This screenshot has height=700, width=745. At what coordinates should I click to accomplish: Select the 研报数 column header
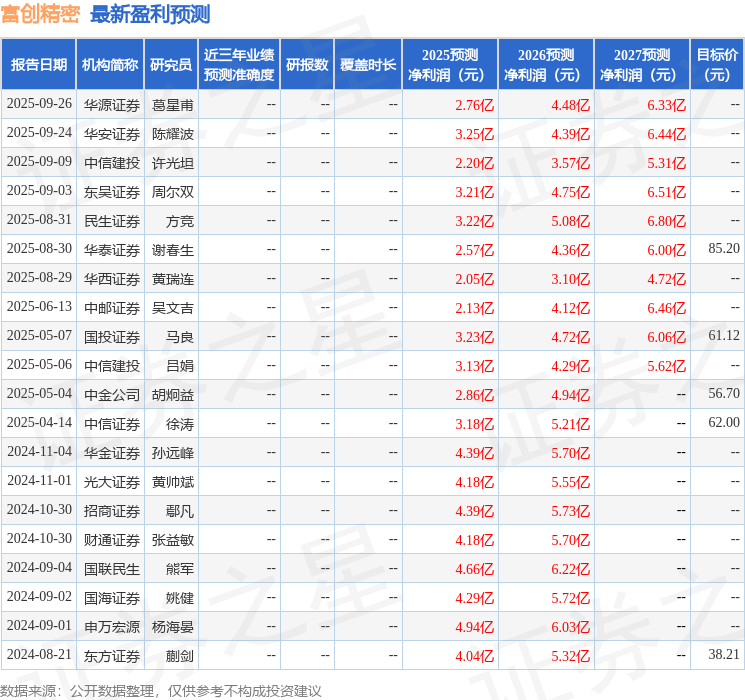307,65
